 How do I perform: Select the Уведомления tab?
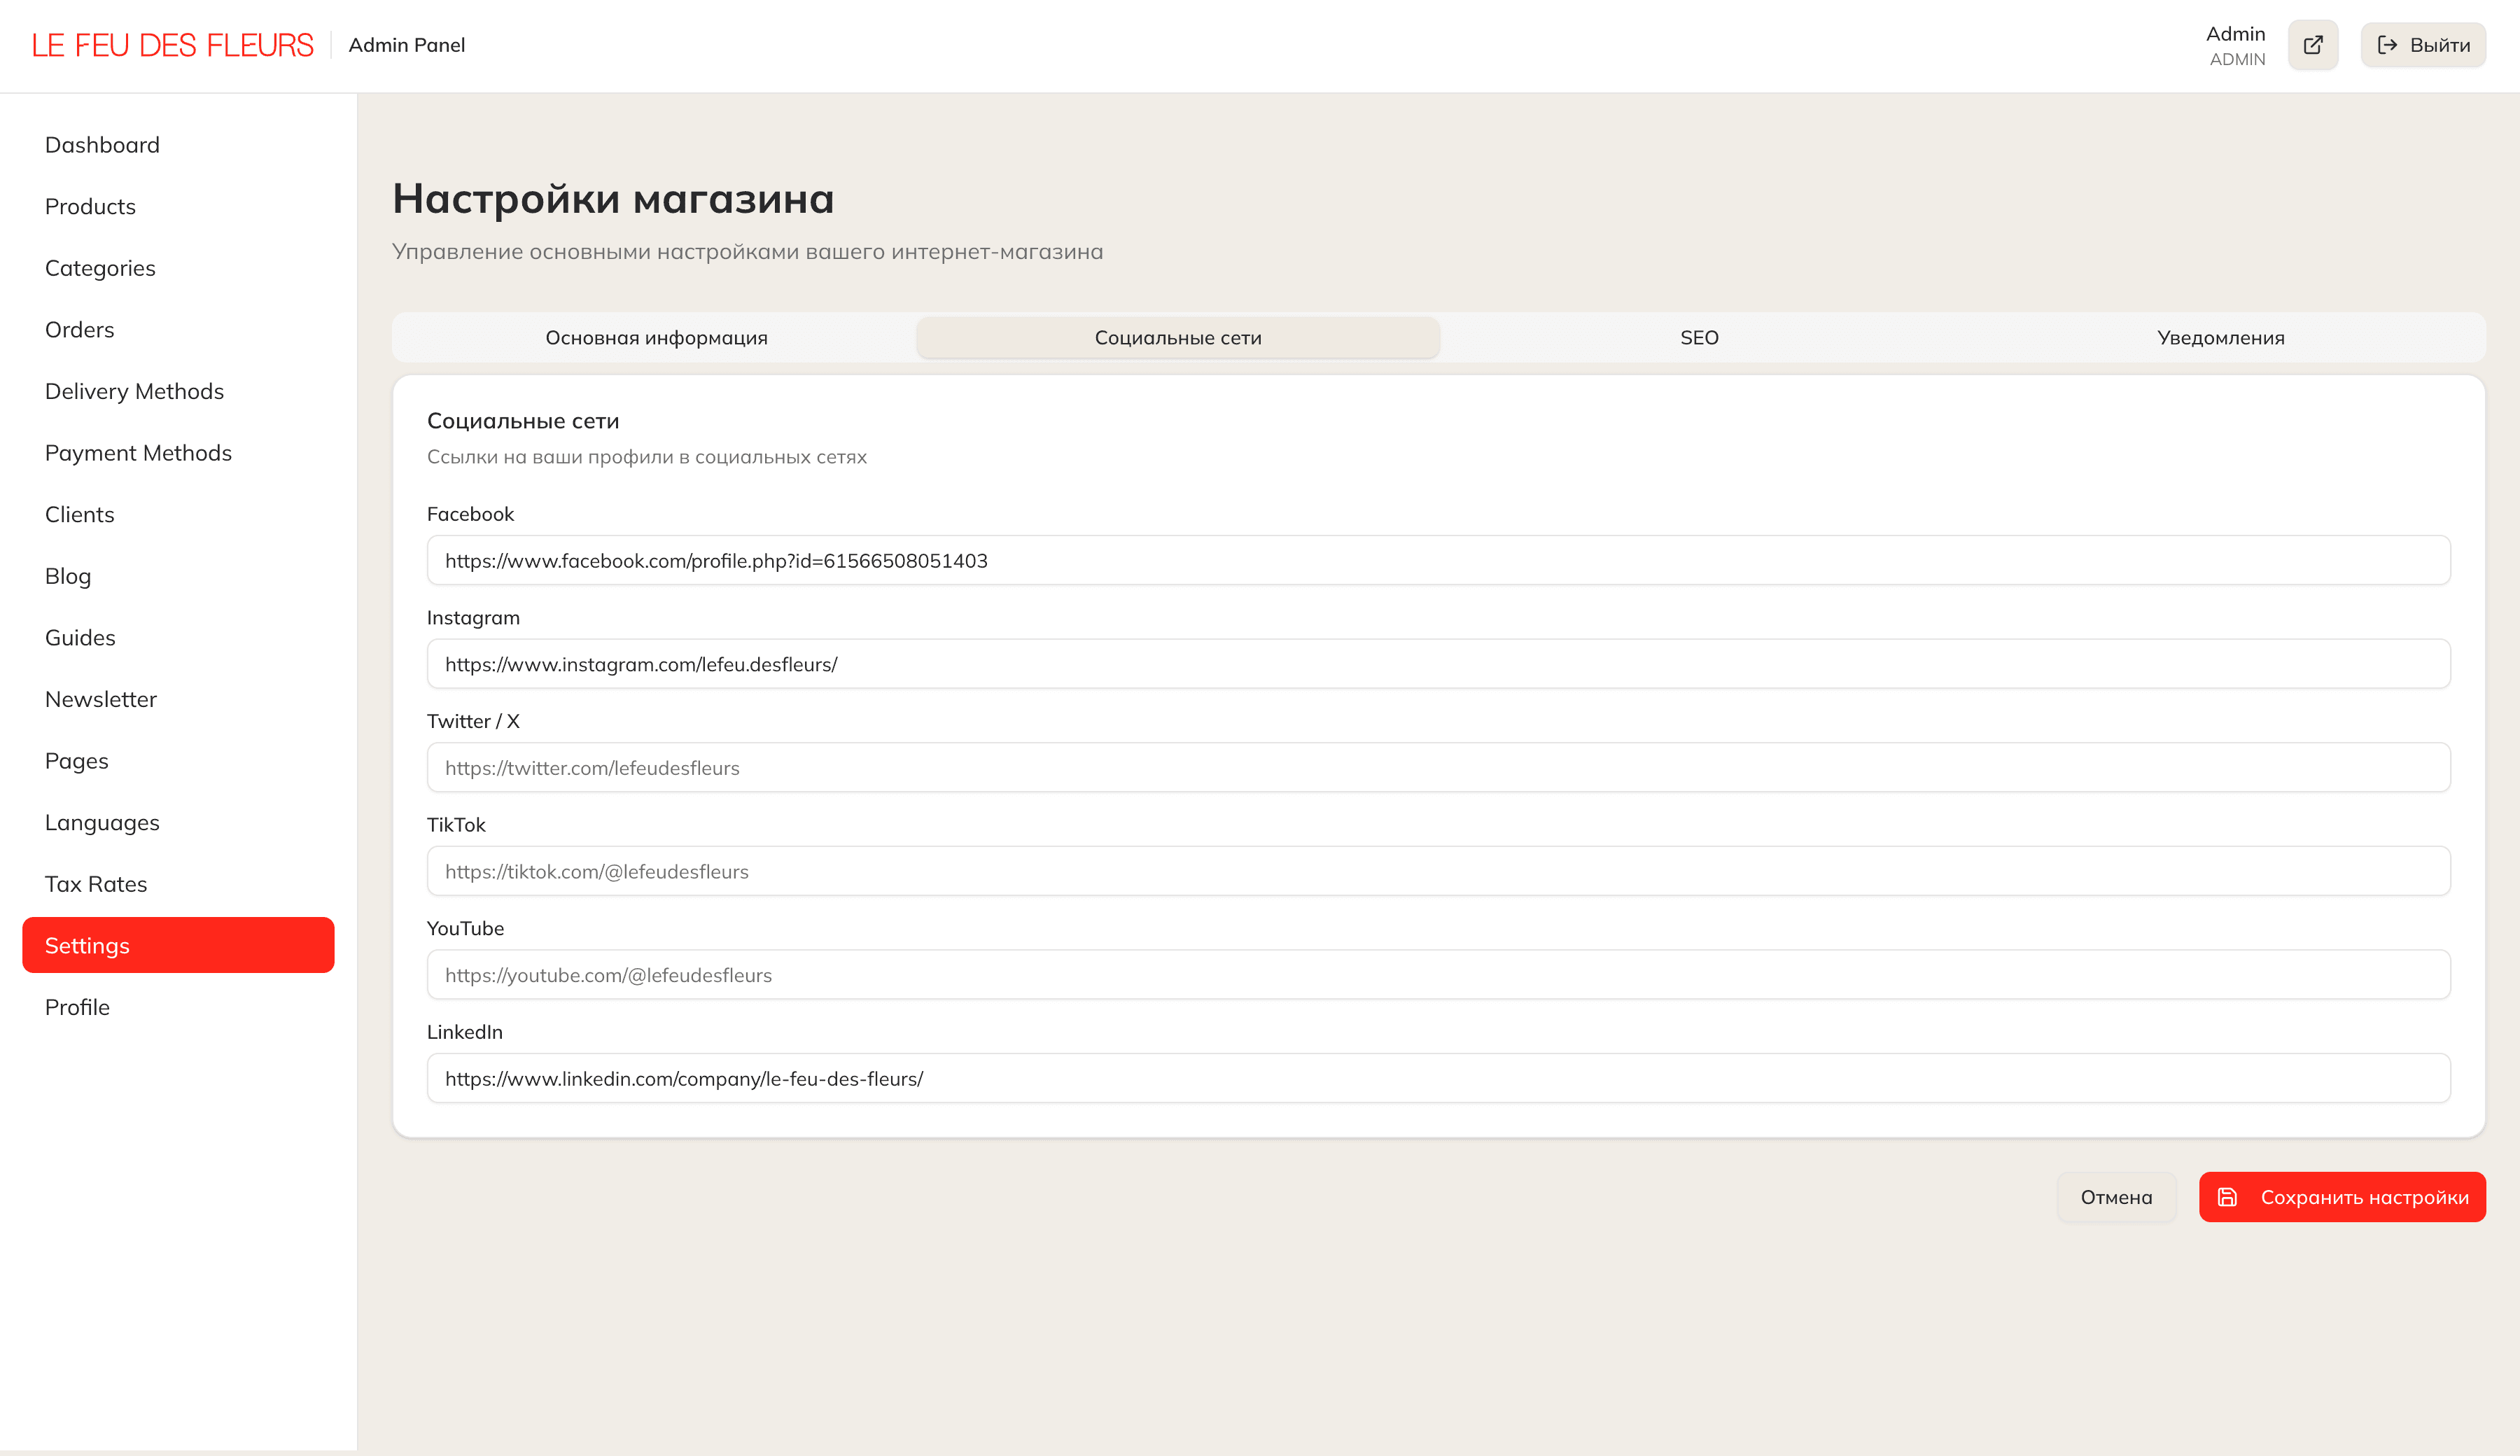pyautogui.click(x=2220, y=338)
